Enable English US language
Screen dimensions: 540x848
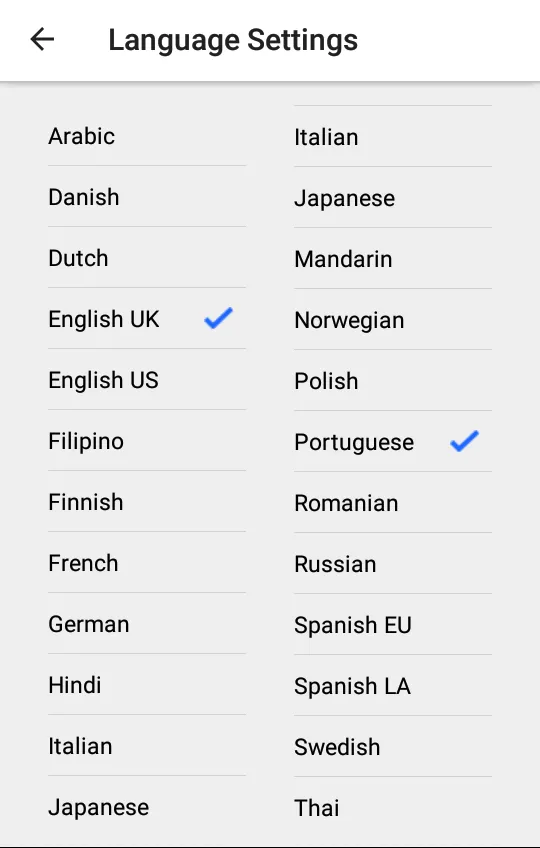point(147,380)
